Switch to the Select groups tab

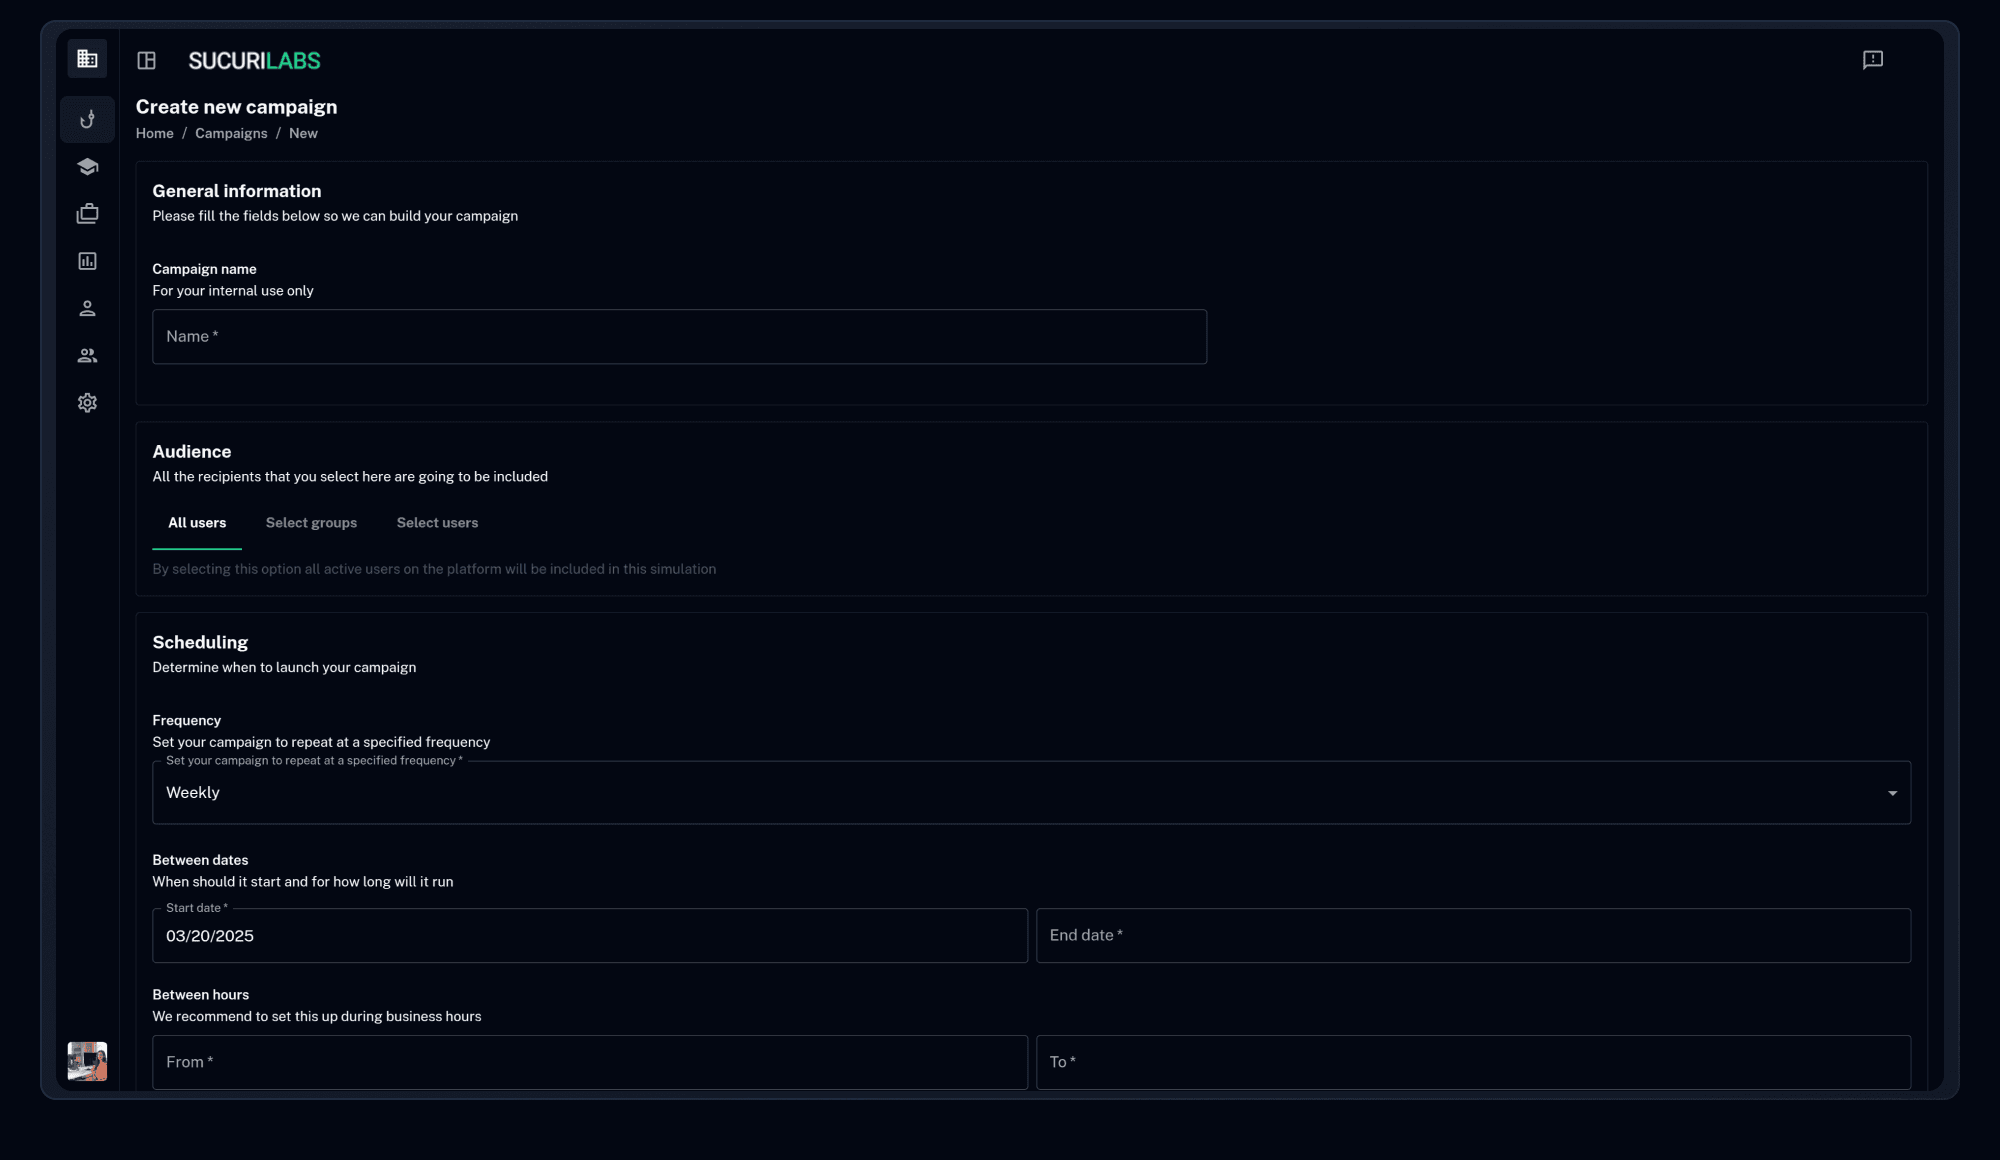pyautogui.click(x=311, y=523)
